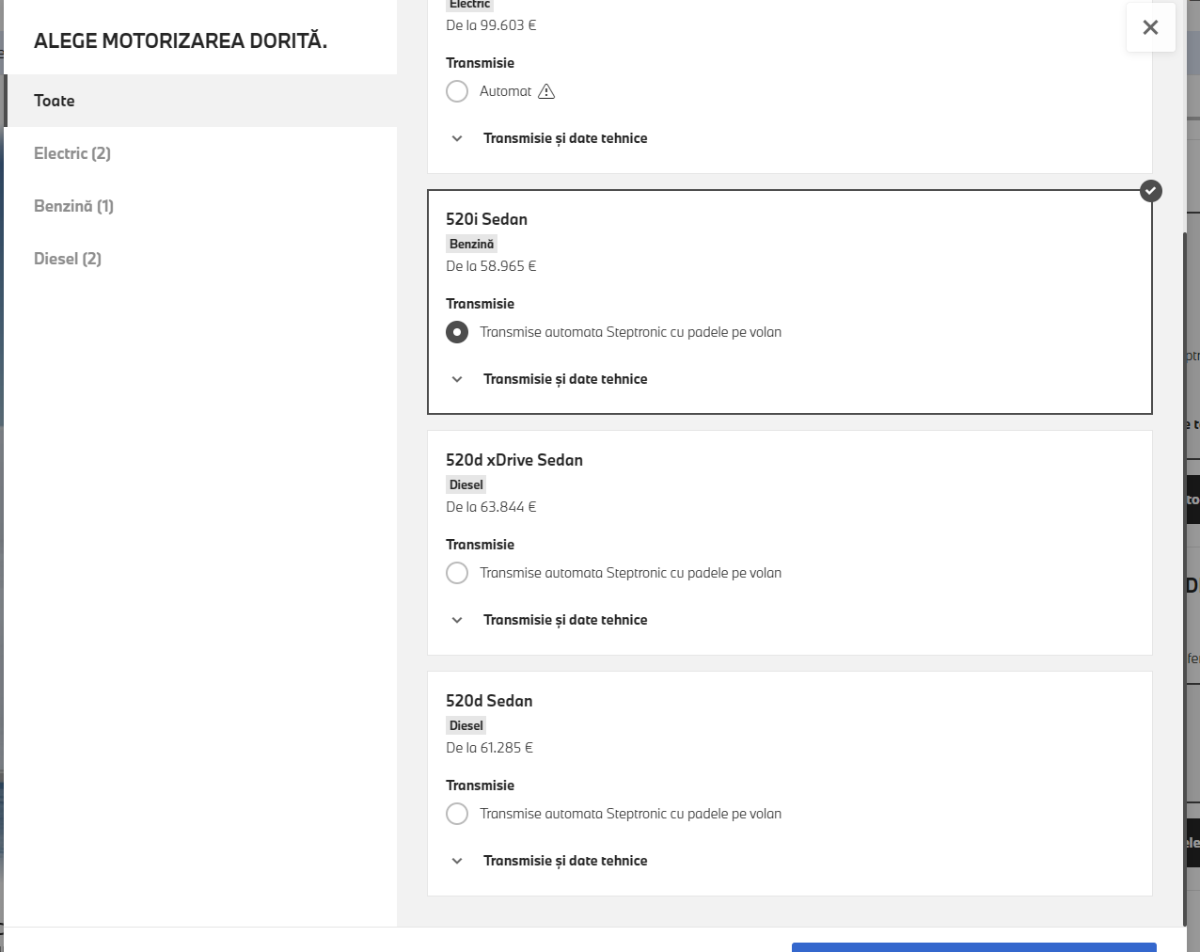
Task: Choose Steptronic transmission for 520d Sedan
Action: tap(457, 814)
